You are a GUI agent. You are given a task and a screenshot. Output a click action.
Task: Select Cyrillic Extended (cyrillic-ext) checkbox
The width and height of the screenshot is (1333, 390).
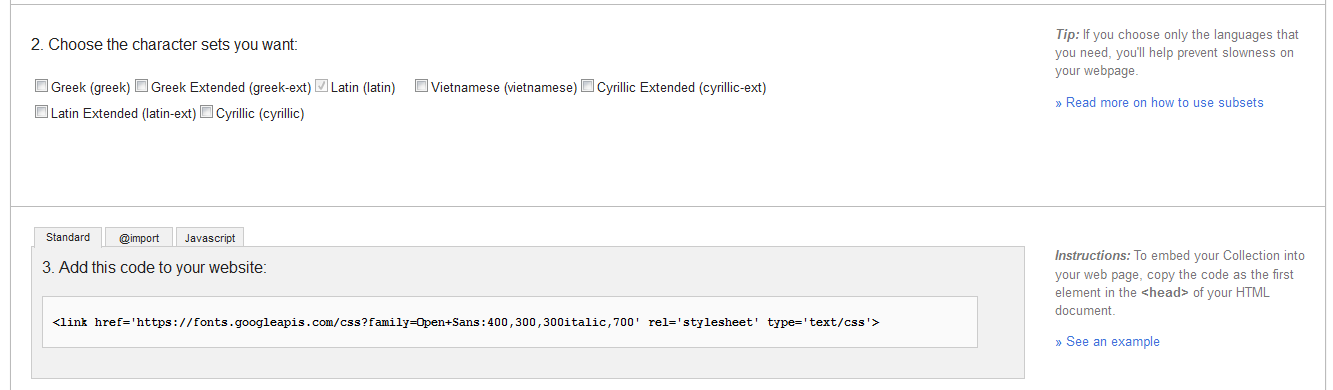point(587,86)
